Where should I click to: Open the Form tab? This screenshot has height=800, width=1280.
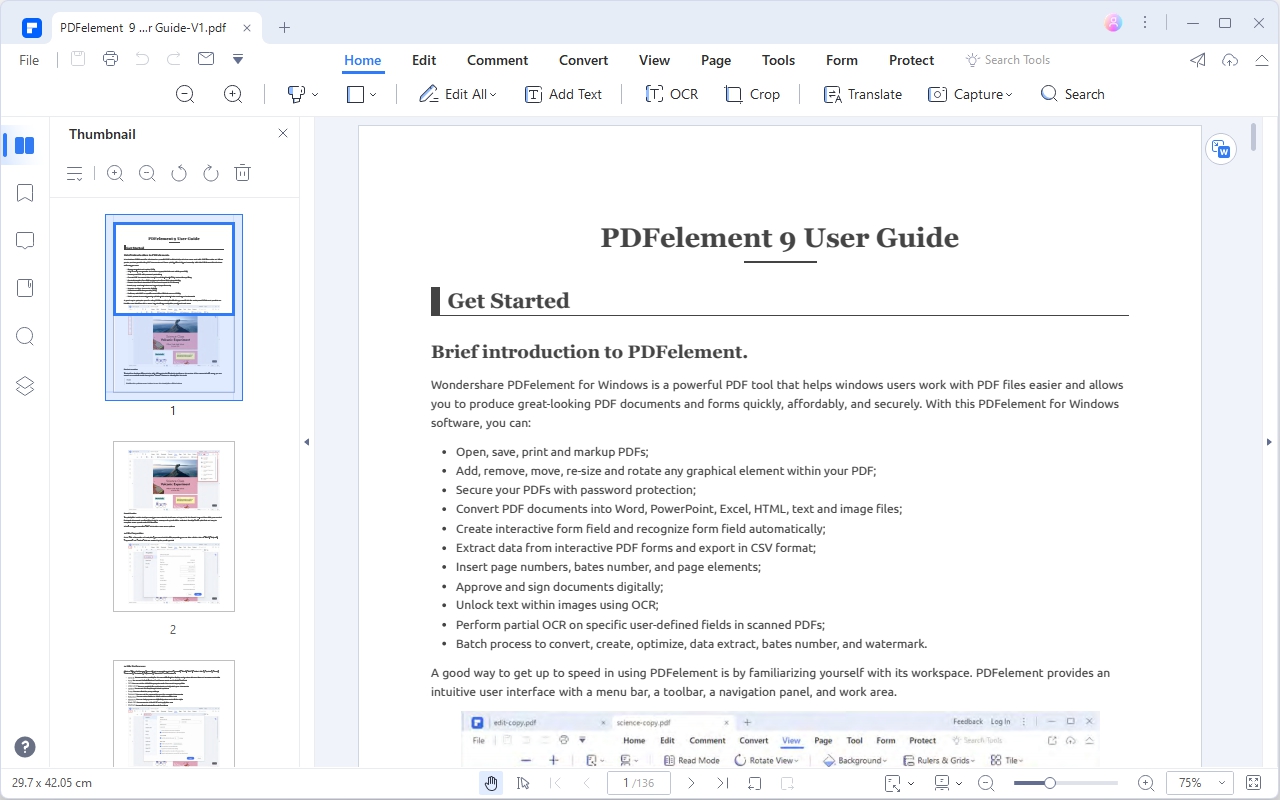pos(842,60)
